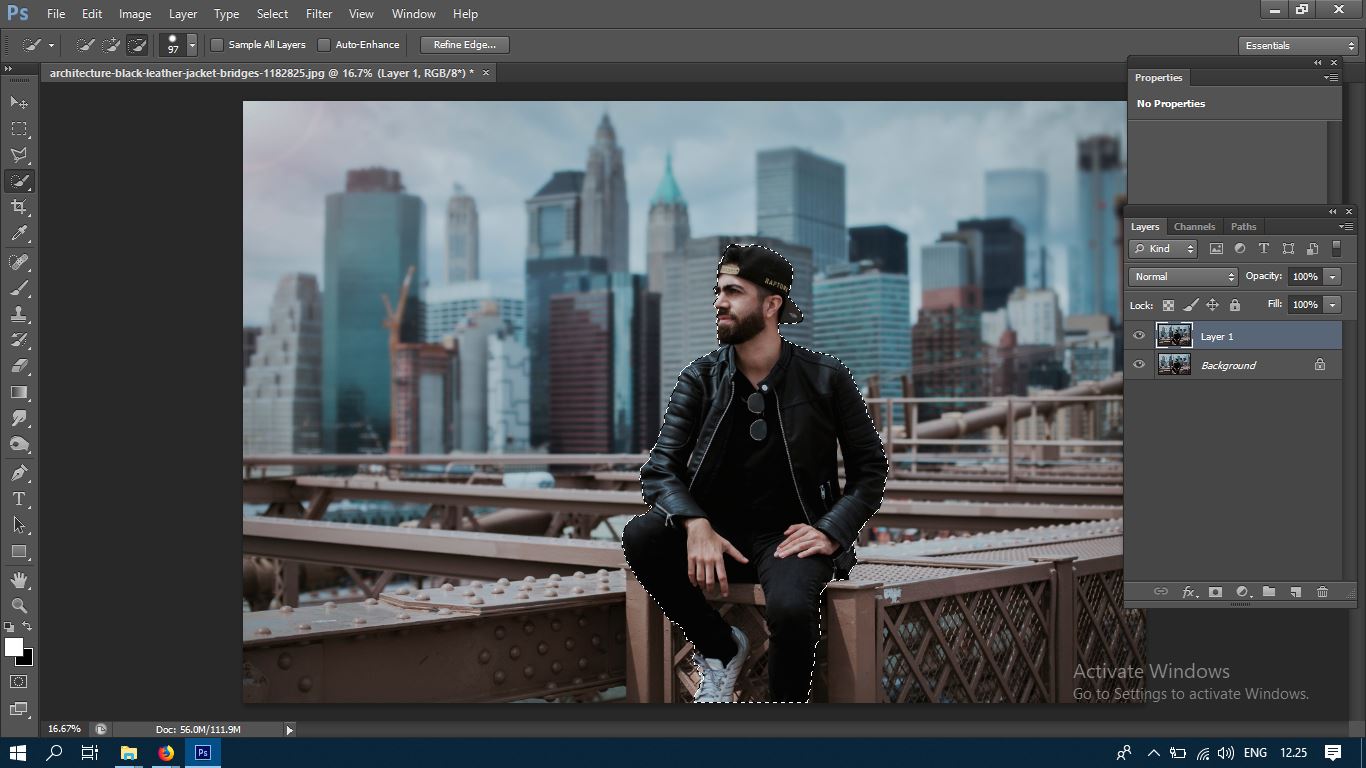Select the Zoom tool
Image resolution: width=1366 pixels, height=768 pixels.
(19, 606)
